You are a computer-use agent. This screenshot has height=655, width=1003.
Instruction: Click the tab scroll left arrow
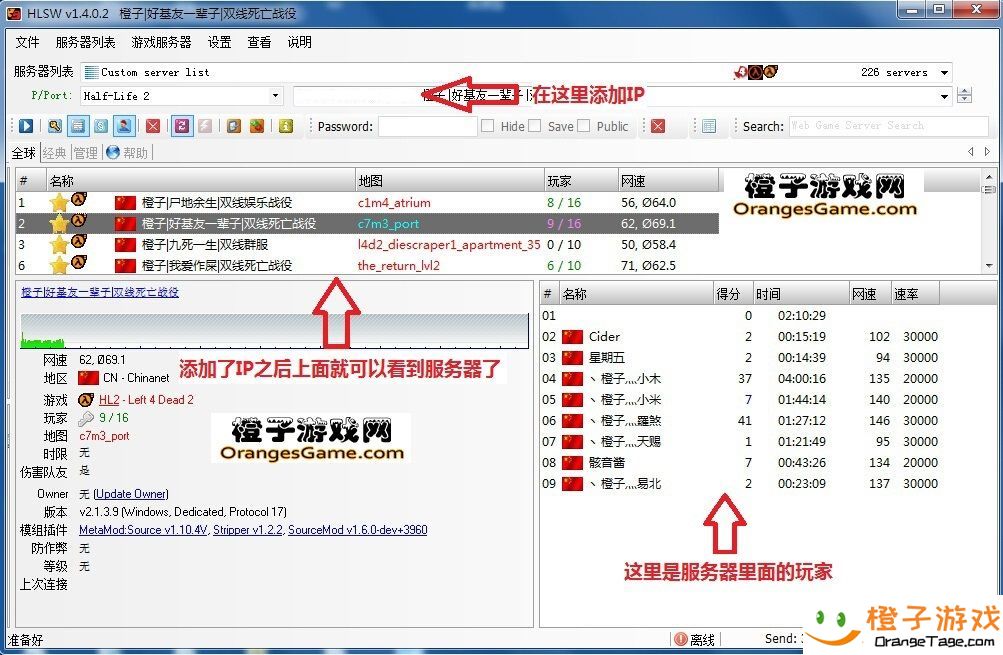pos(971,152)
